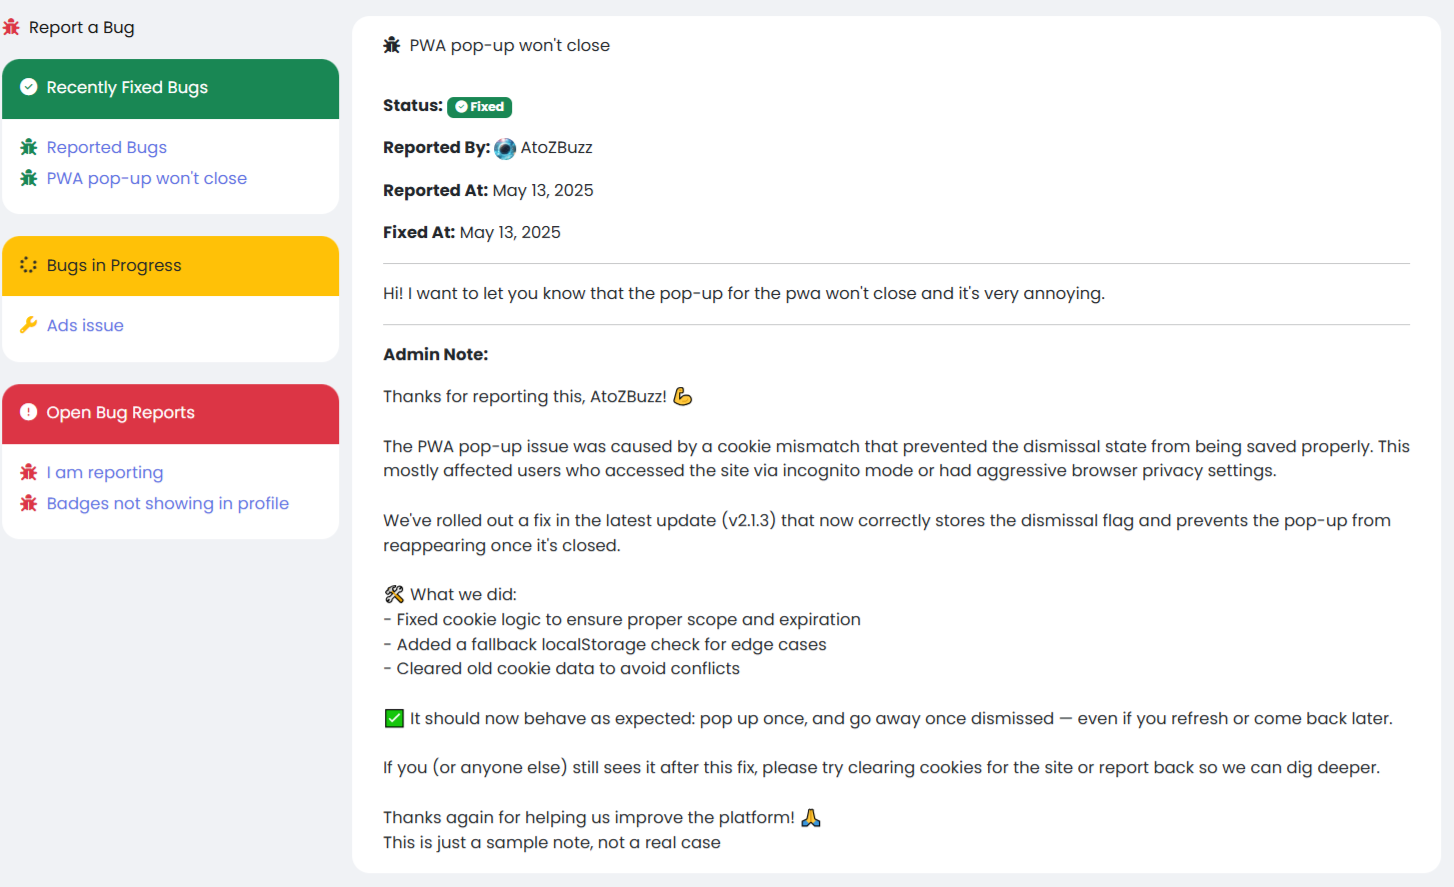The width and height of the screenshot is (1454, 887).
Task: Open the Reported Bugs link
Action: (x=106, y=147)
